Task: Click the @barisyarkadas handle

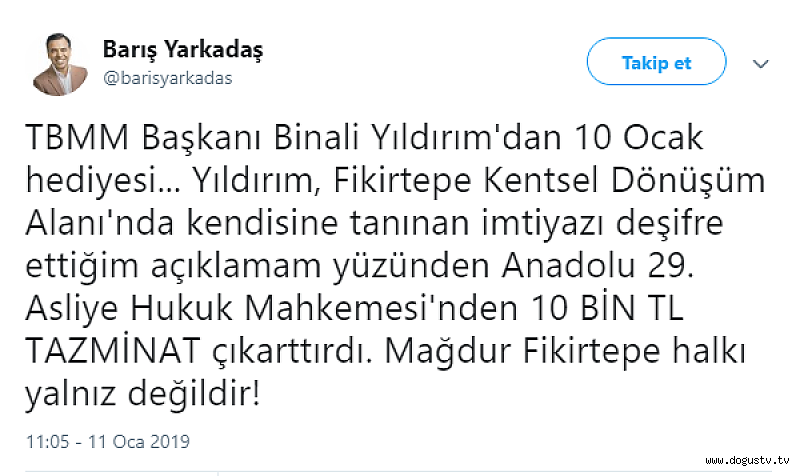Action: 167,78
